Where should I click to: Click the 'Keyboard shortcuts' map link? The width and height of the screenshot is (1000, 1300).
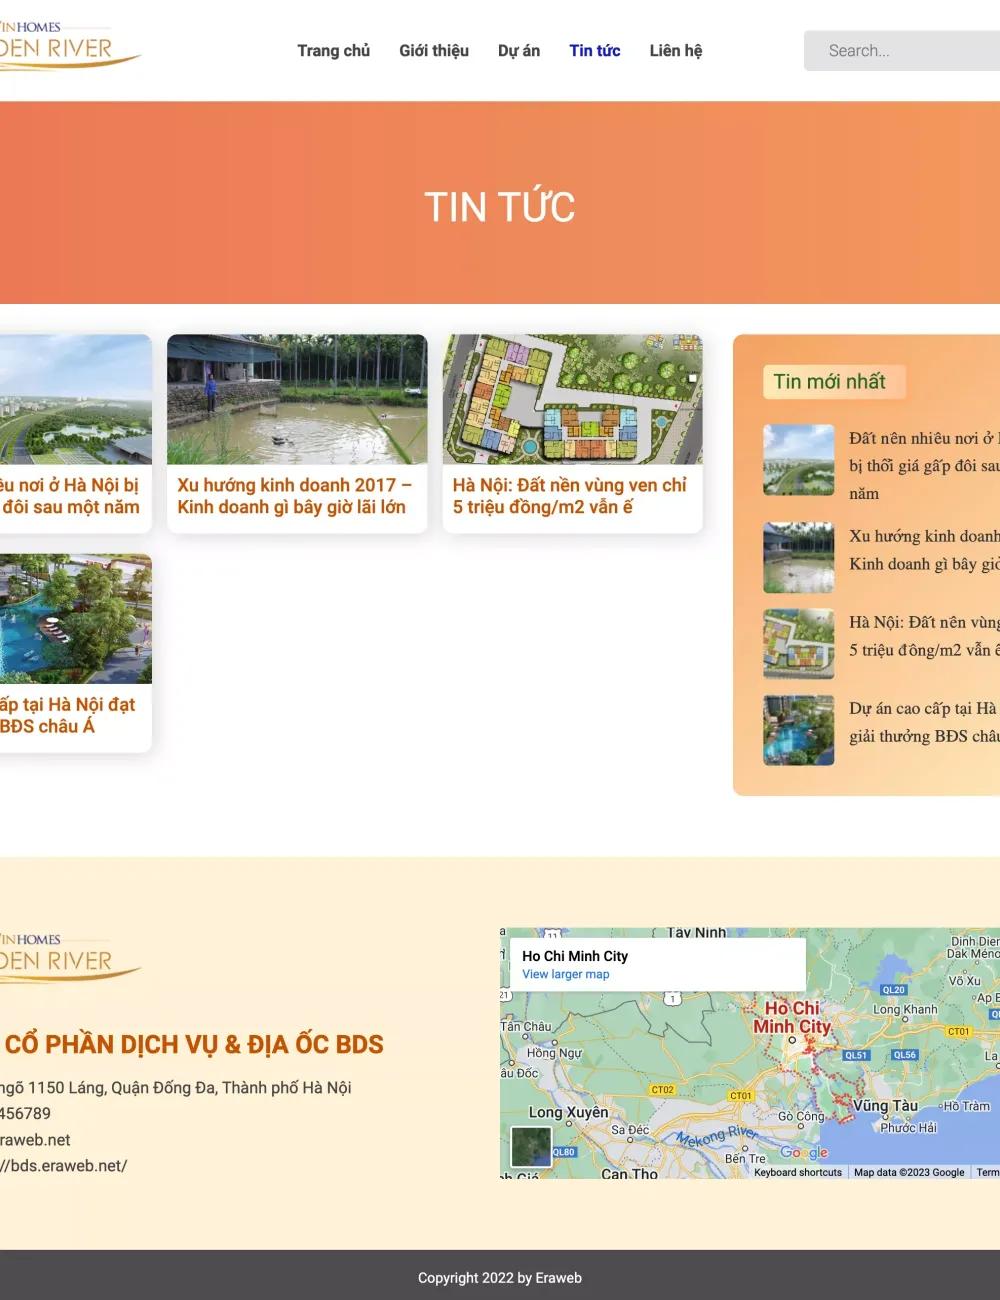pyautogui.click(x=798, y=1170)
